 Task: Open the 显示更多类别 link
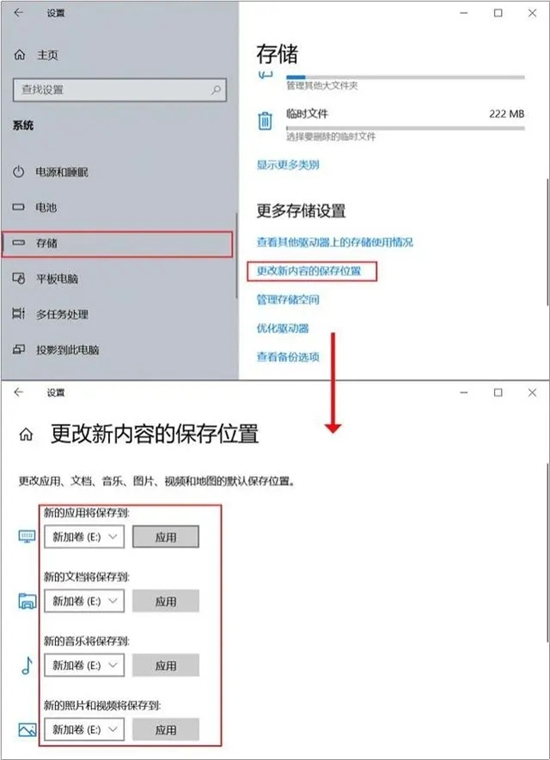click(288, 165)
